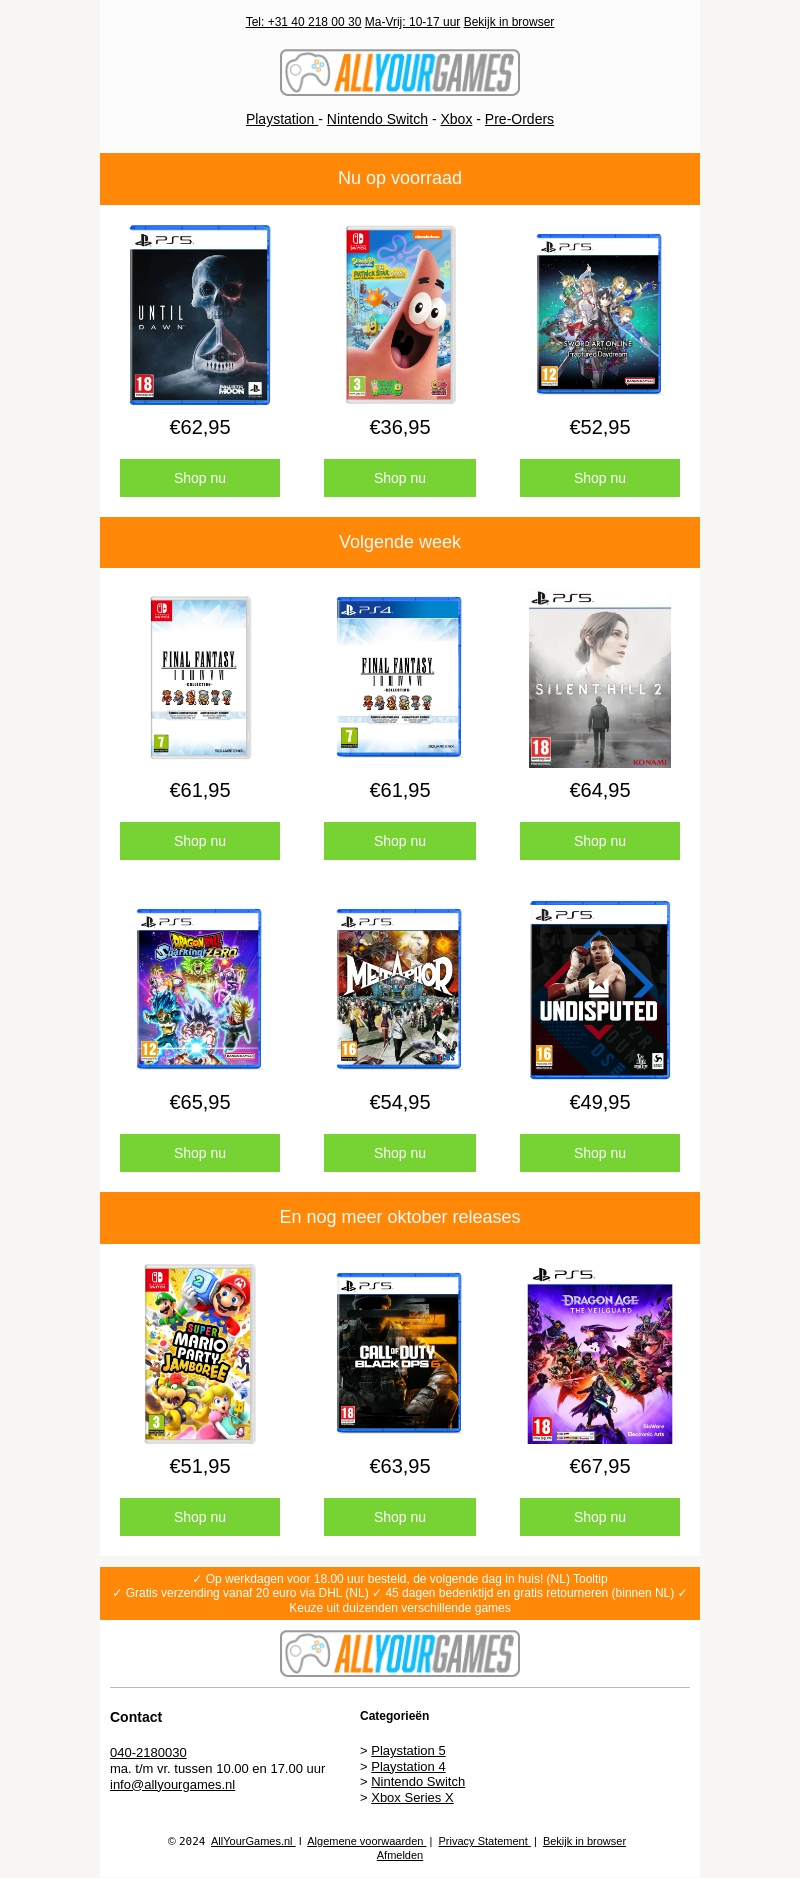This screenshot has height=1878, width=800.
Task: Select the Call of Duty Black Ops 6 cover
Action: (x=400, y=1354)
